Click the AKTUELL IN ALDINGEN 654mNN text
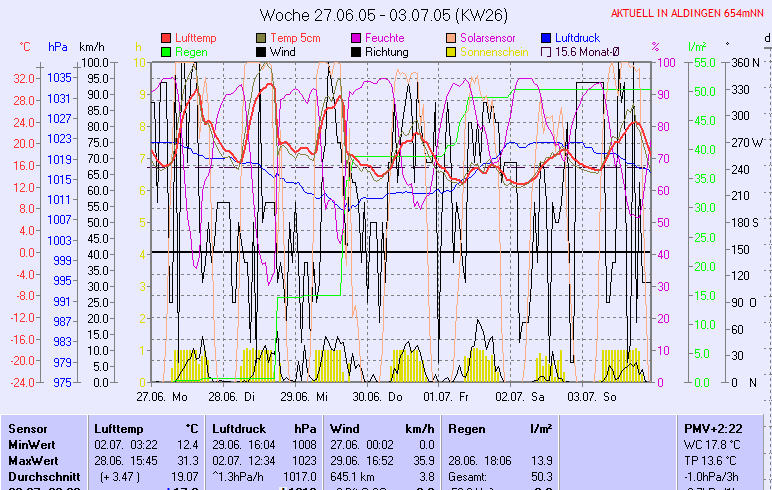Image resolution: width=772 pixels, height=490 pixels. 688,13
